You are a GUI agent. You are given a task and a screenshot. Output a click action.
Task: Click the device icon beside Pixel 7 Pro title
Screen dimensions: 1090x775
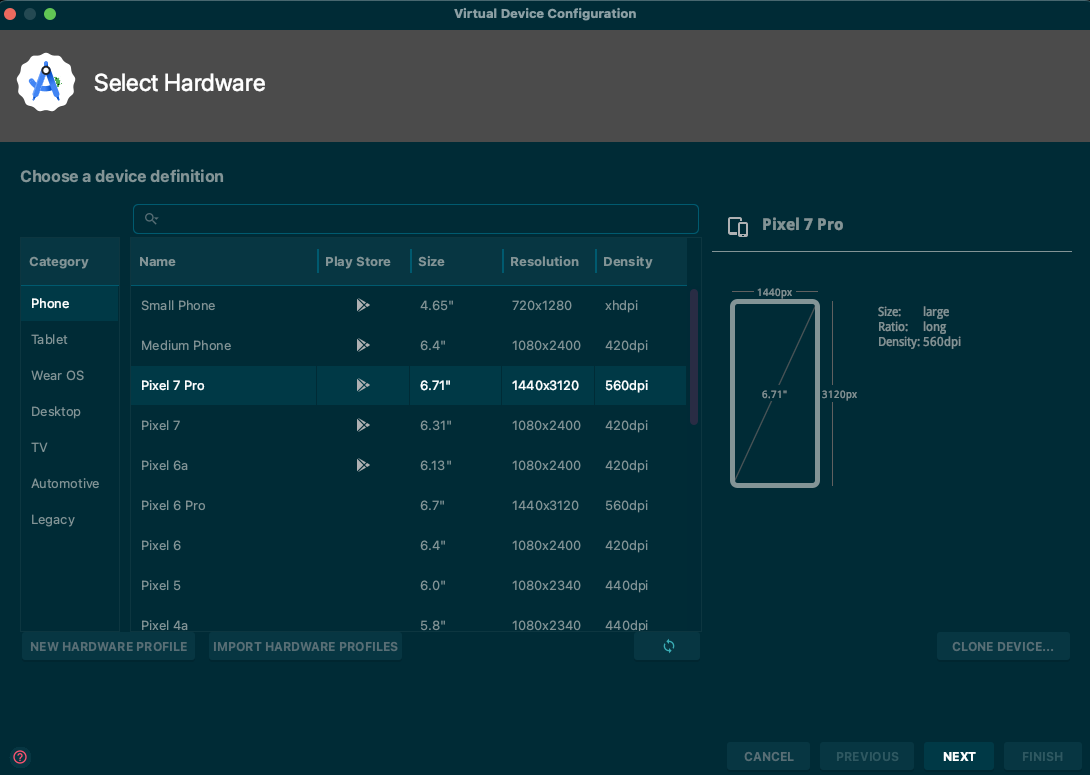click(738, 227)
